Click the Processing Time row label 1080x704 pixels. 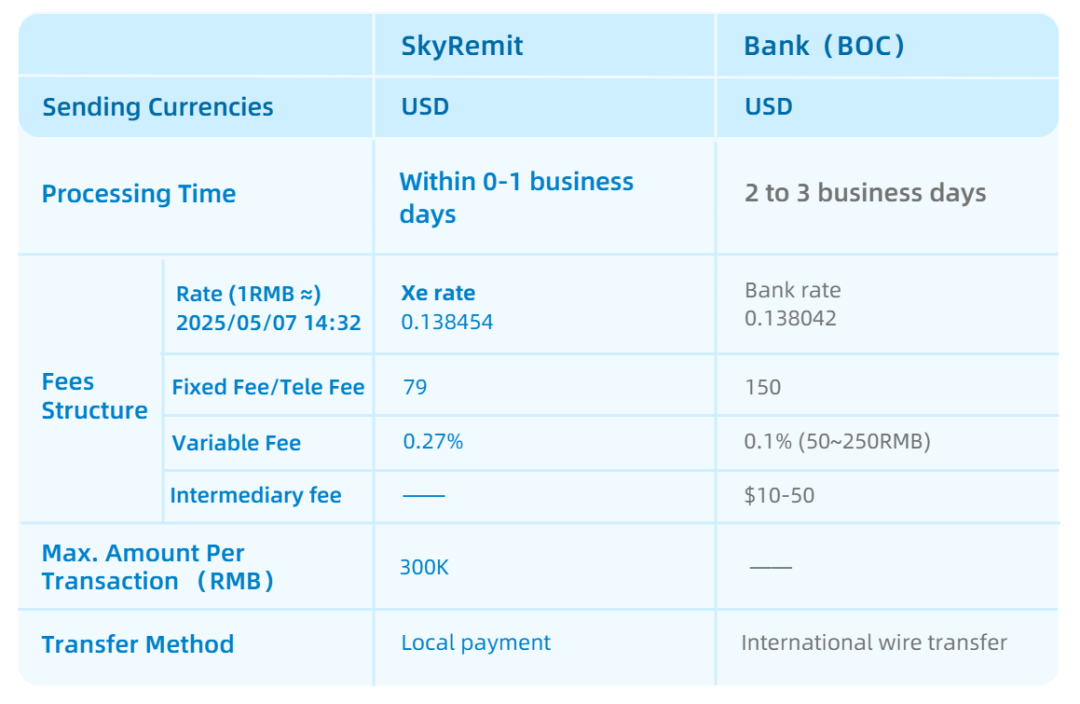coord(139,194)
